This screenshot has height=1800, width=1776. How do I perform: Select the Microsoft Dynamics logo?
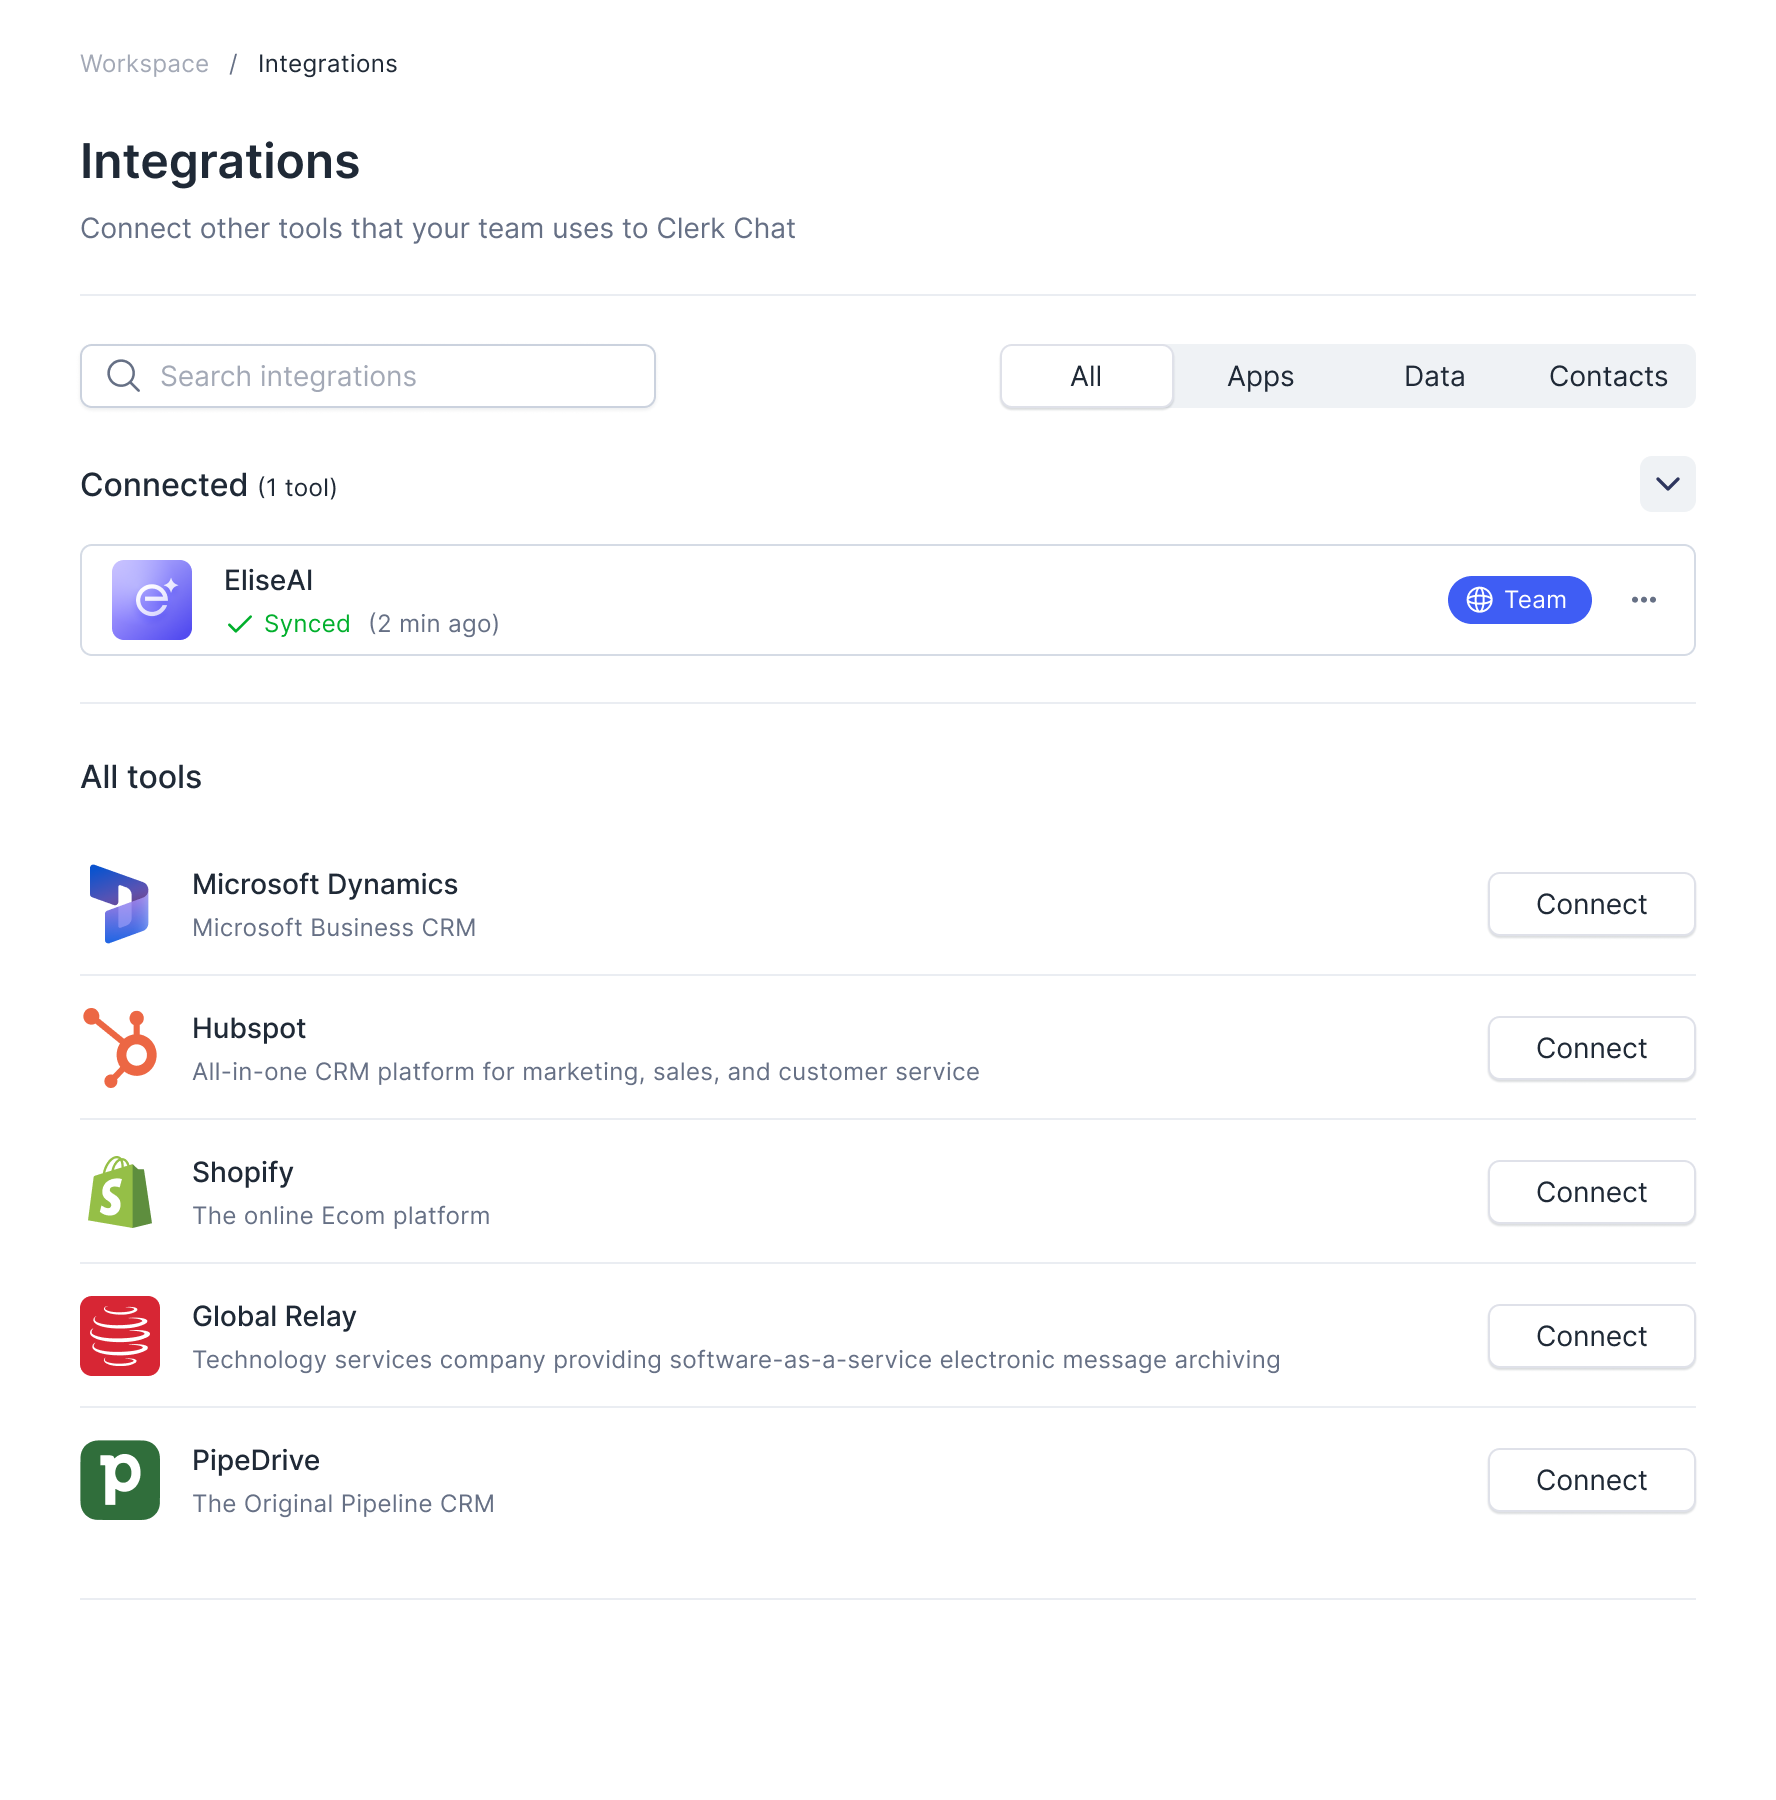pyautogui.click(x=121, y=903)
